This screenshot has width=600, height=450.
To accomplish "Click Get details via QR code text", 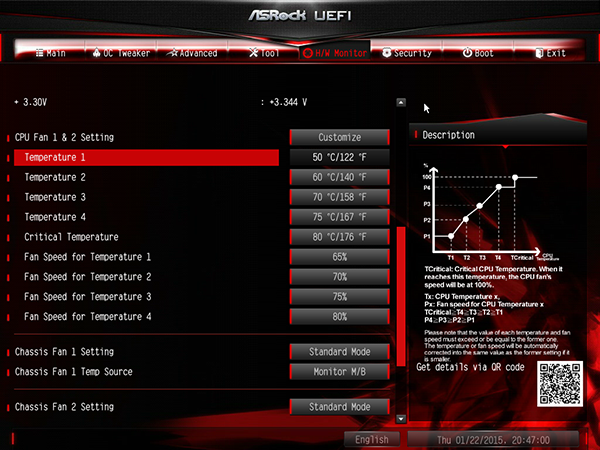I will (x=470, y=367).
